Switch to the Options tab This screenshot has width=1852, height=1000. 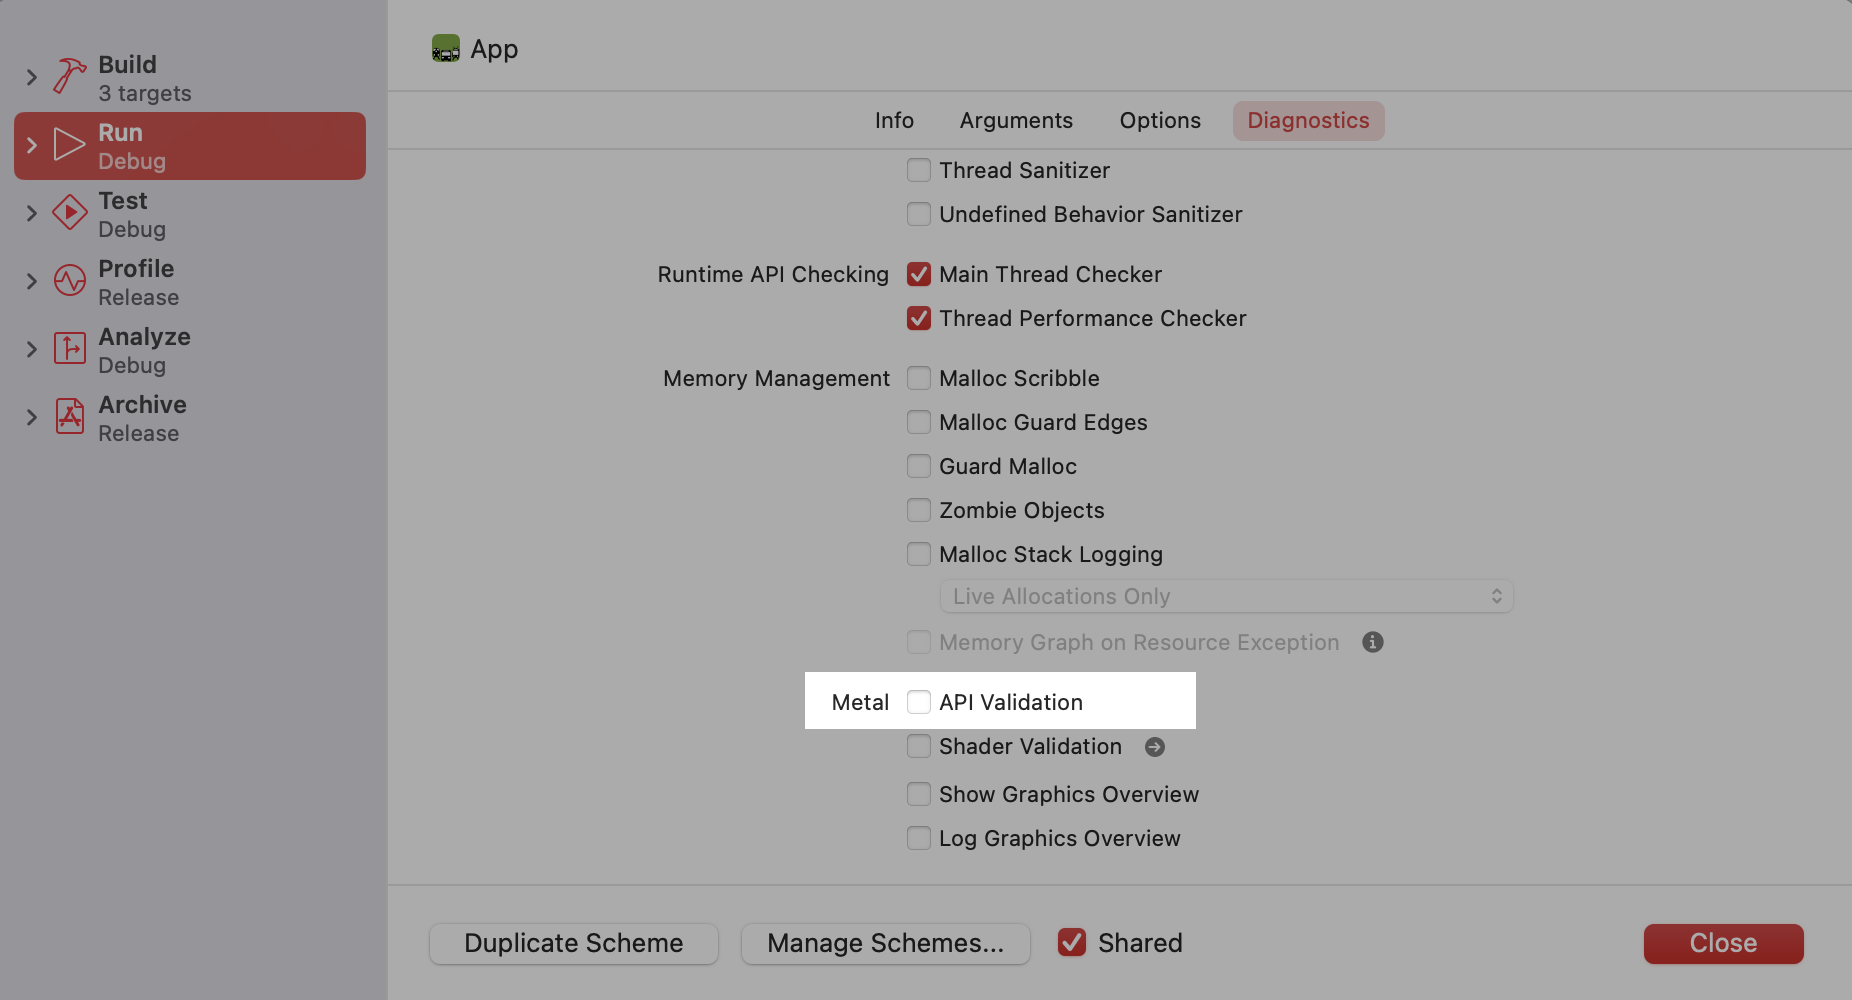click(x=1159, y=121)
